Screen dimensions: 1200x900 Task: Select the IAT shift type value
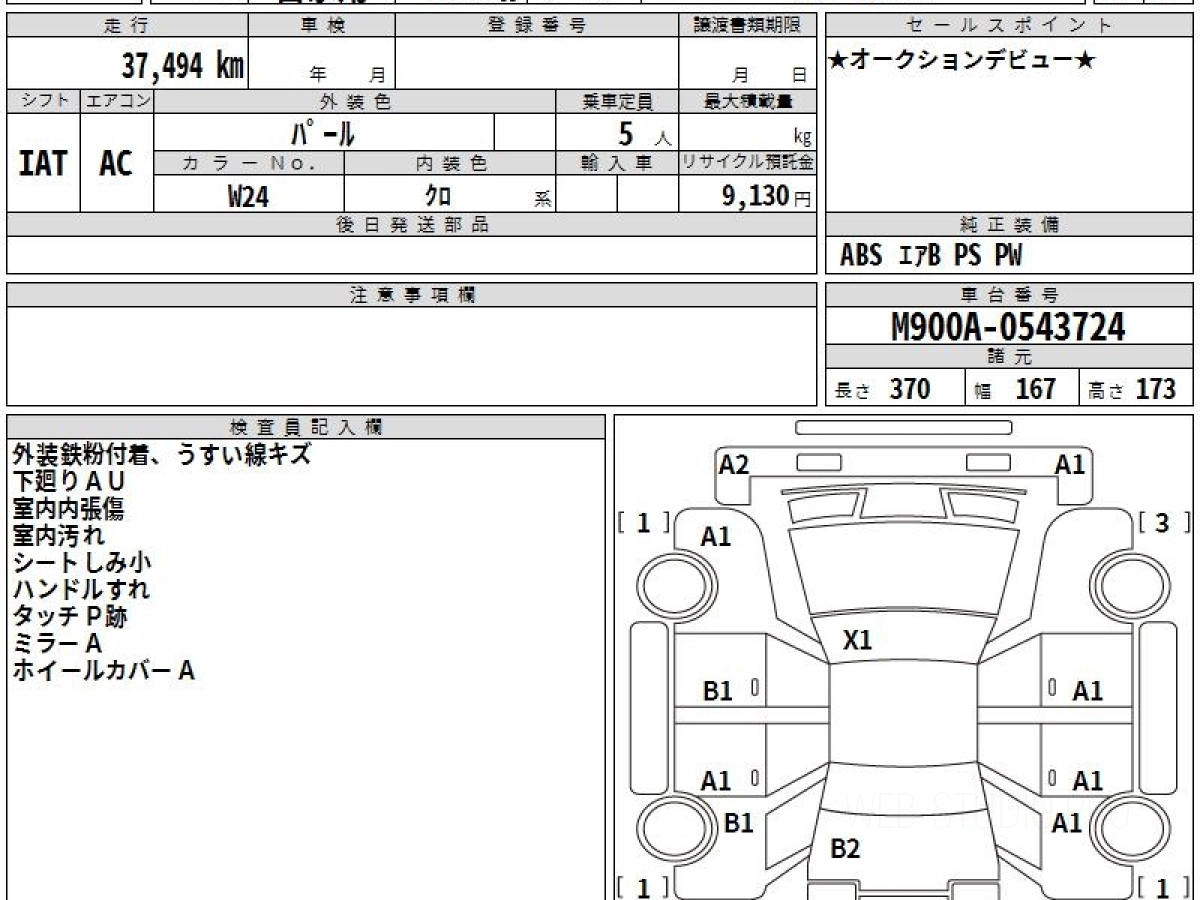tap(43, 164)
